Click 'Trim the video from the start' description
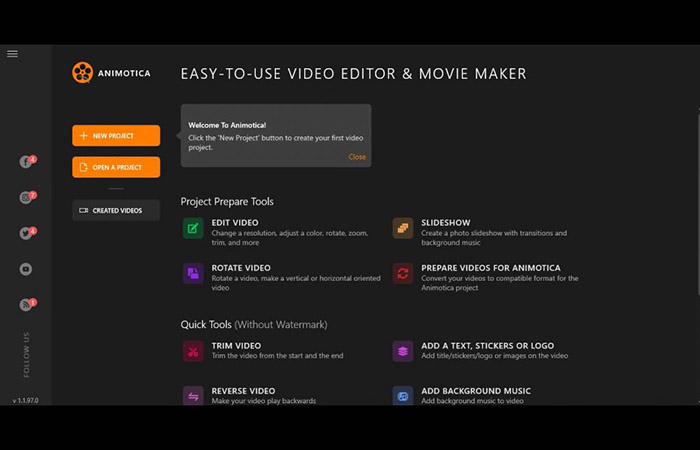Screen dimensions: 700x450 (277, 356)
